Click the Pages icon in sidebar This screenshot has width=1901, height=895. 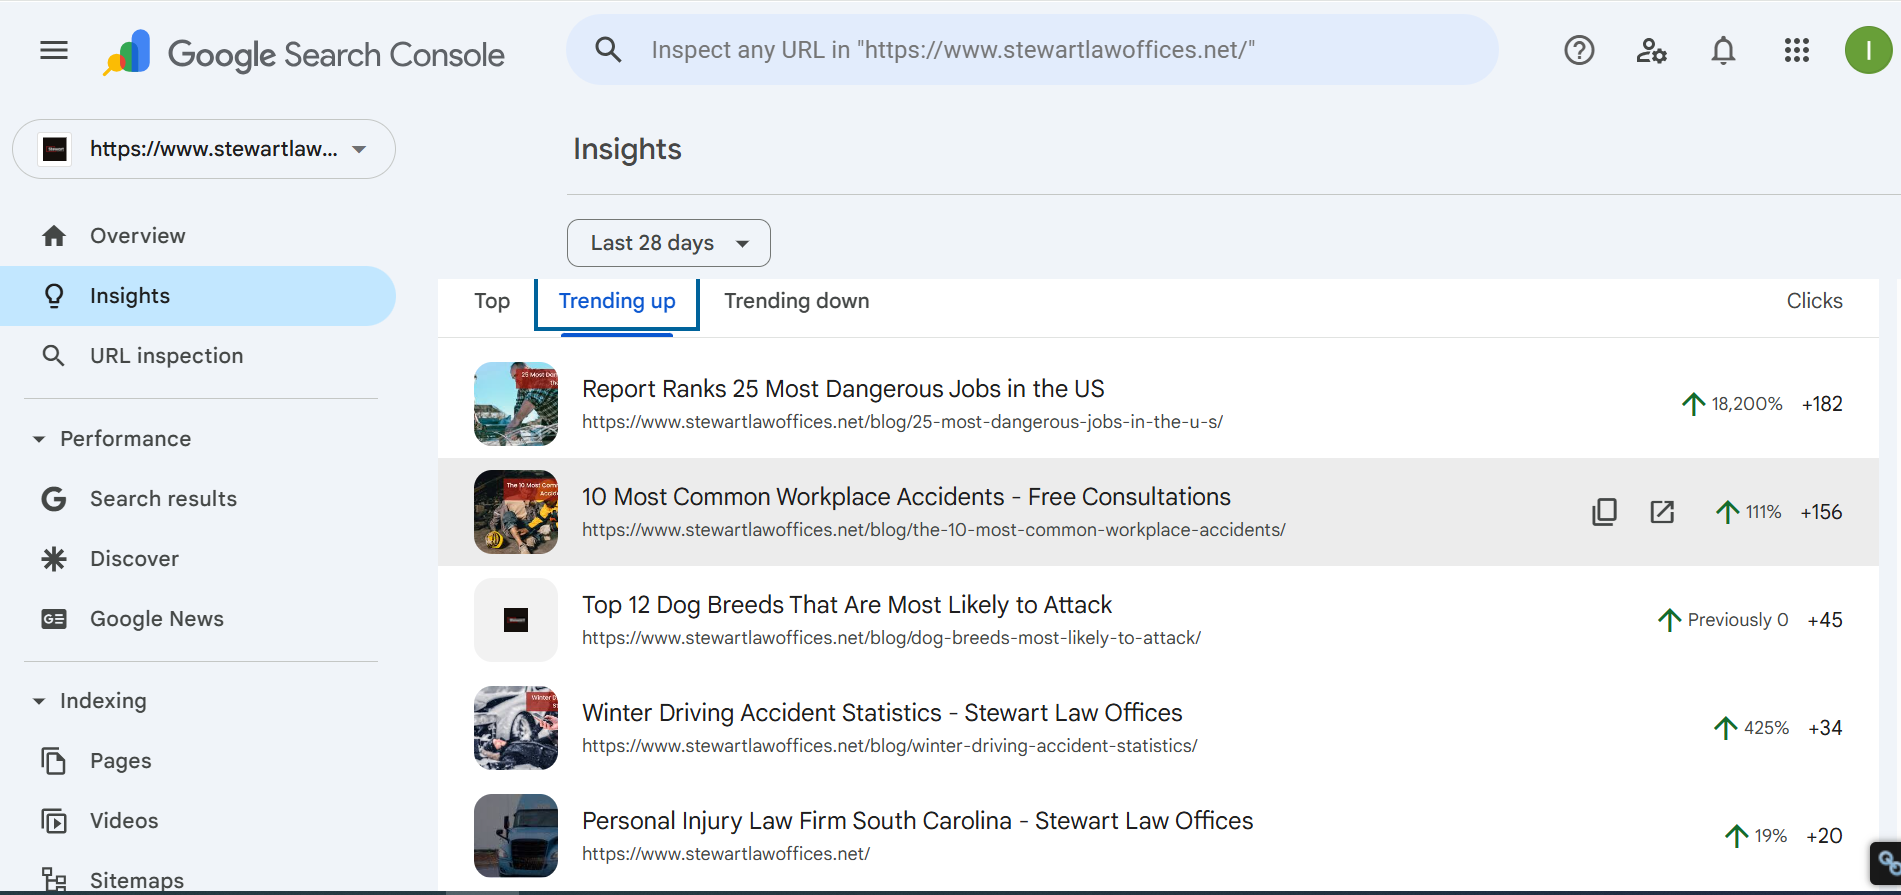54,761
